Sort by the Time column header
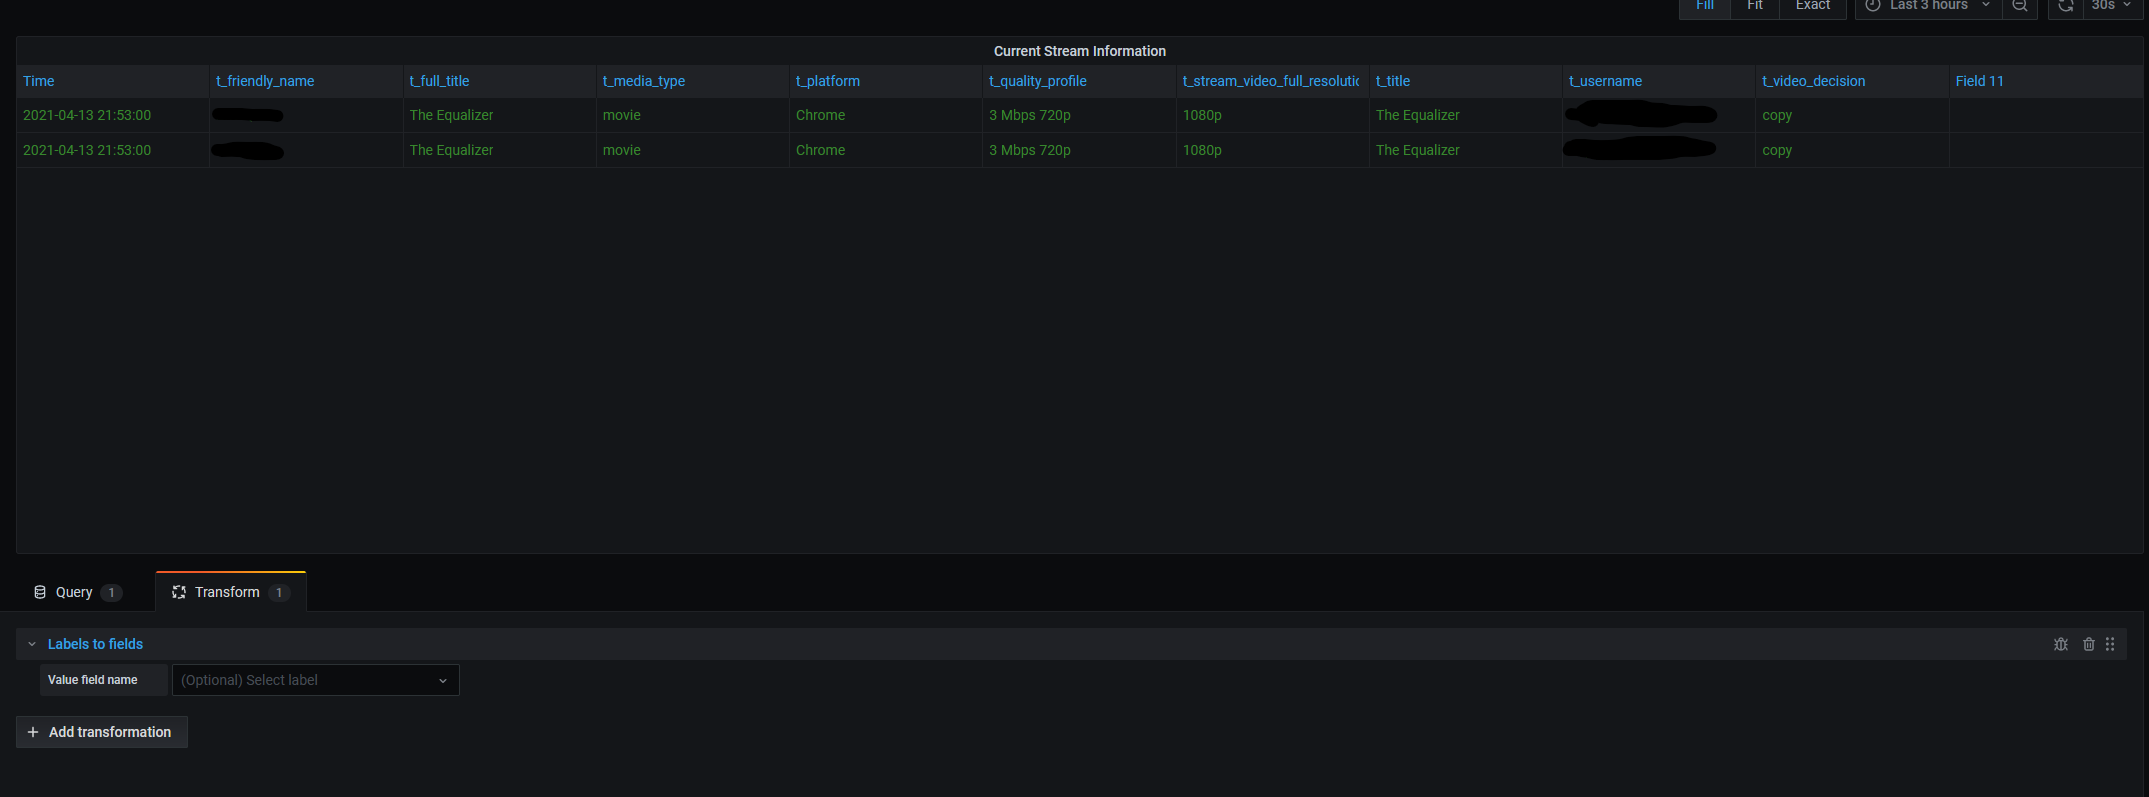This screenshot has width=2149, height=797. (39, 81)
